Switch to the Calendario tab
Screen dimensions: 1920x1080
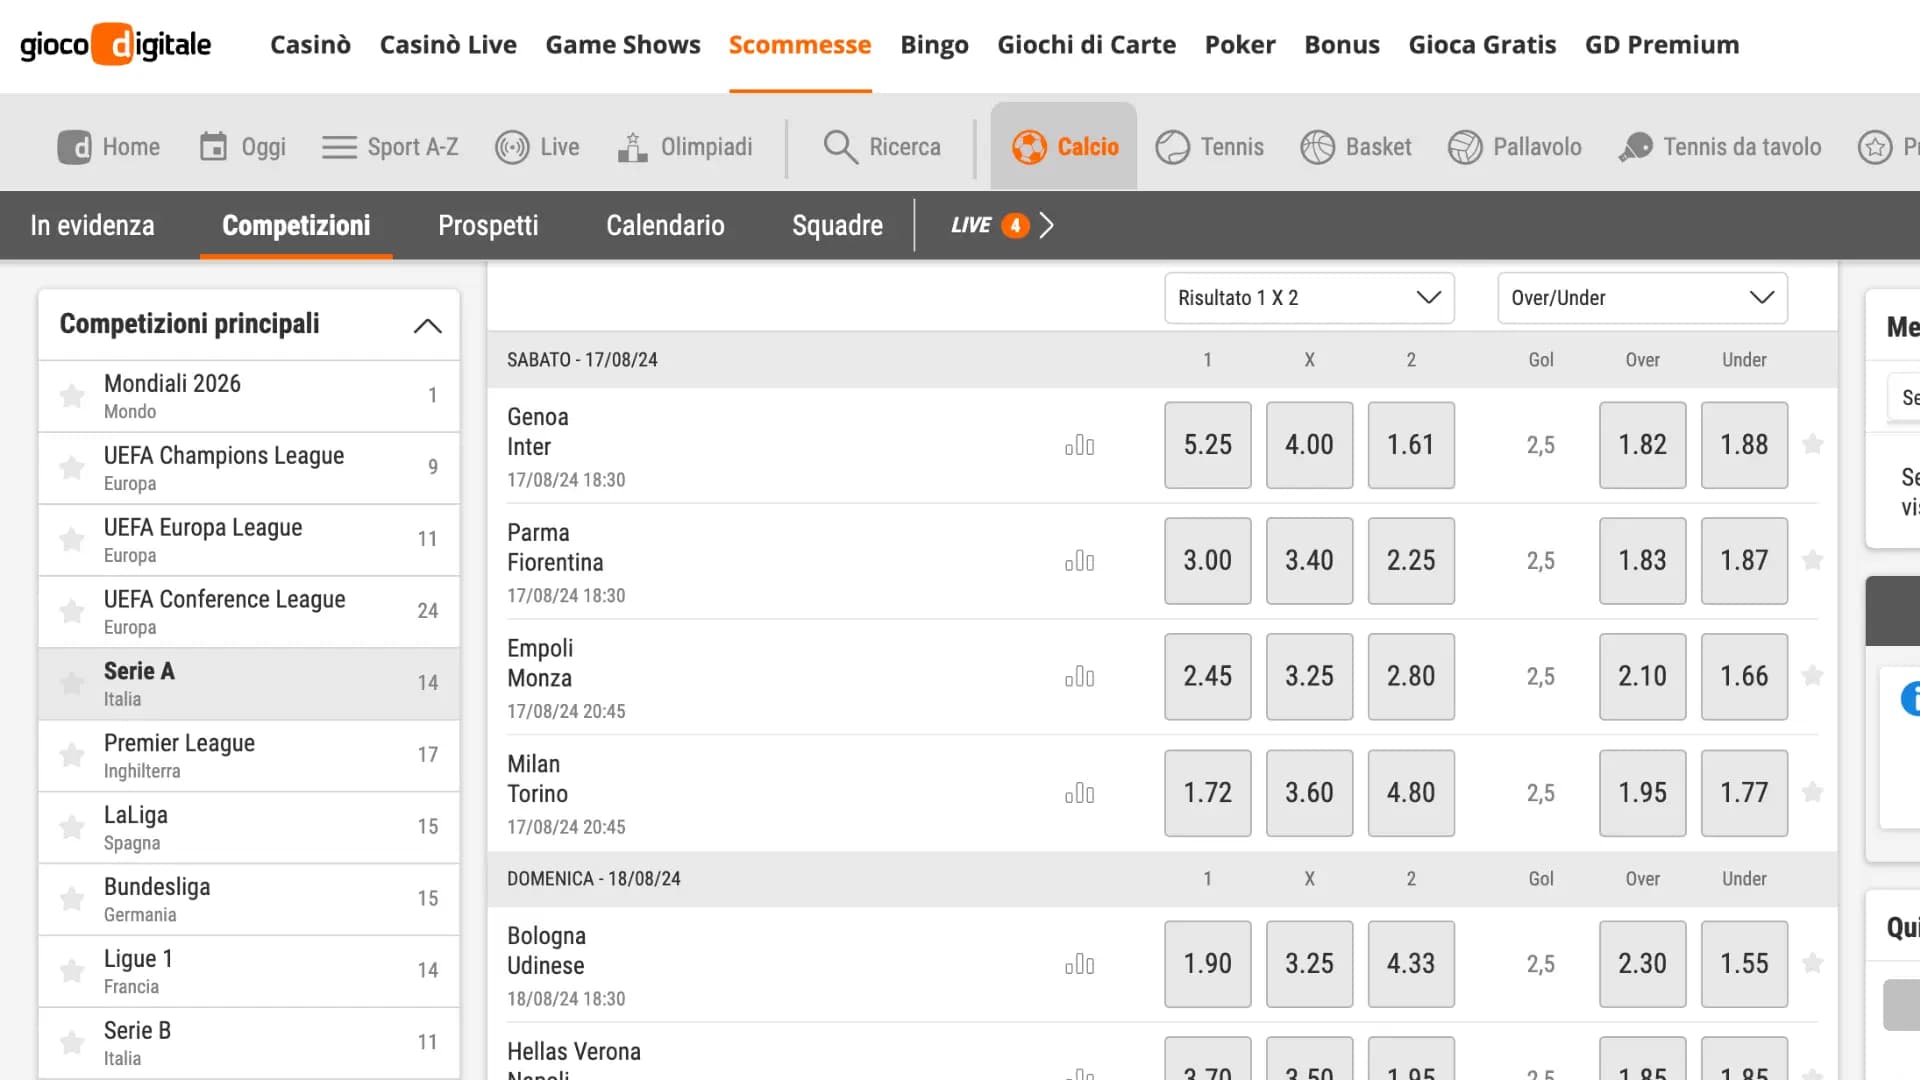pos(665,225)
